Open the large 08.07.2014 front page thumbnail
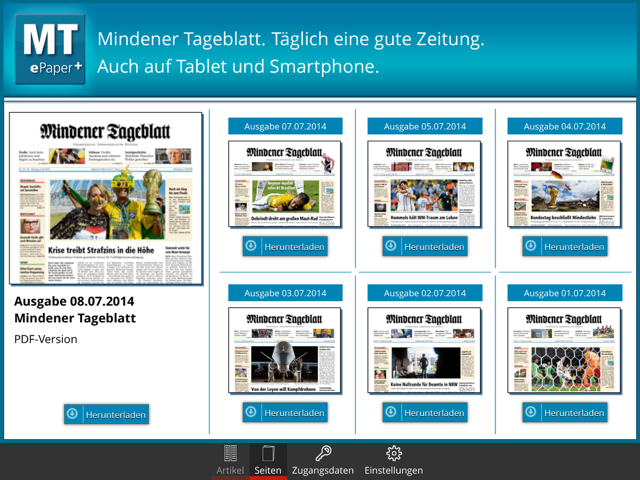The image size is (640, 480). coord(106,198)
